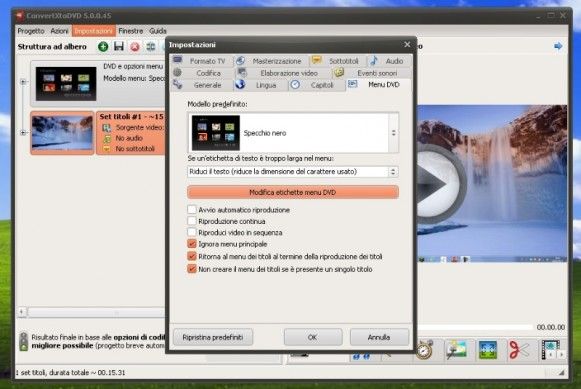The image size is (581, 389).
Task: Open the Modello predefinito template dropdown arrows
Action: (394, 133)
